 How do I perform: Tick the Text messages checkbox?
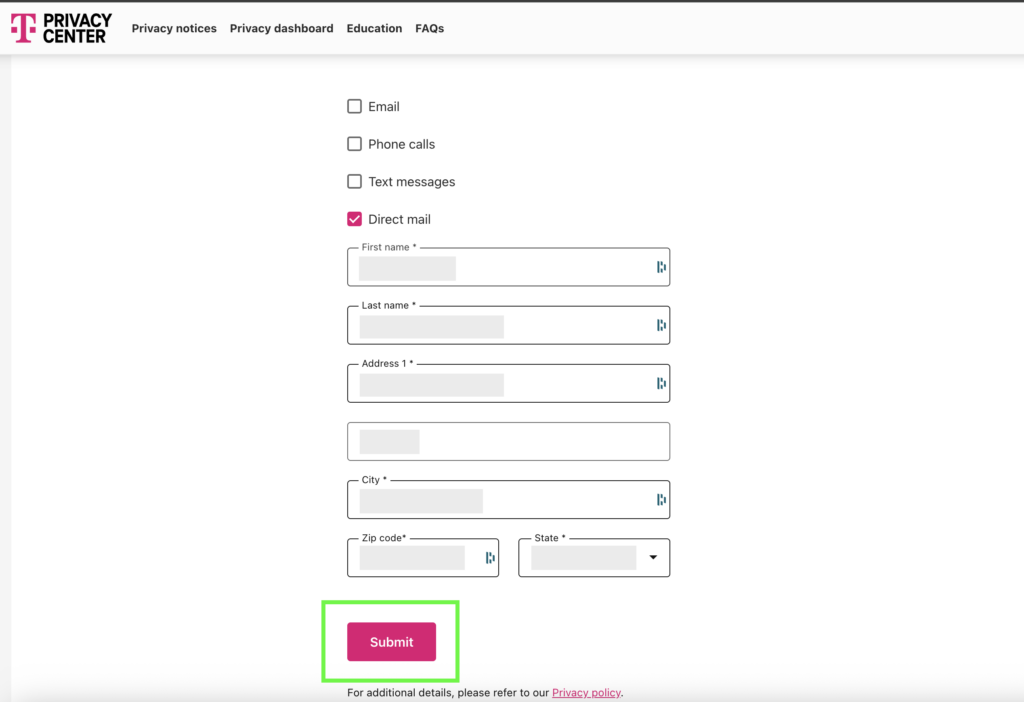[354, 182]
